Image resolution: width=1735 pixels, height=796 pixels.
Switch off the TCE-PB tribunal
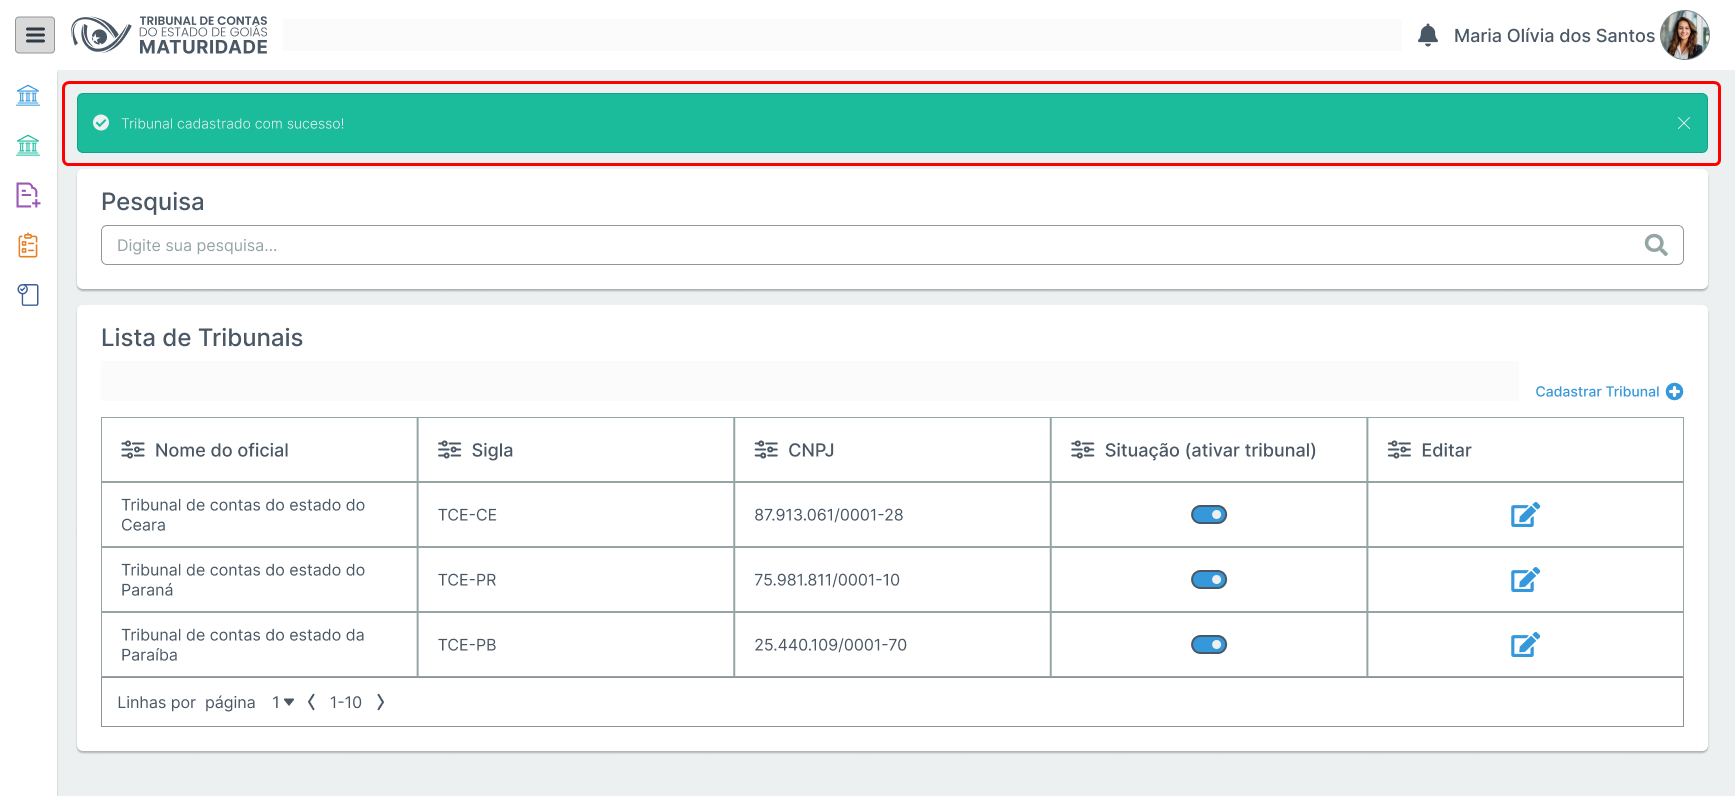1208,645
